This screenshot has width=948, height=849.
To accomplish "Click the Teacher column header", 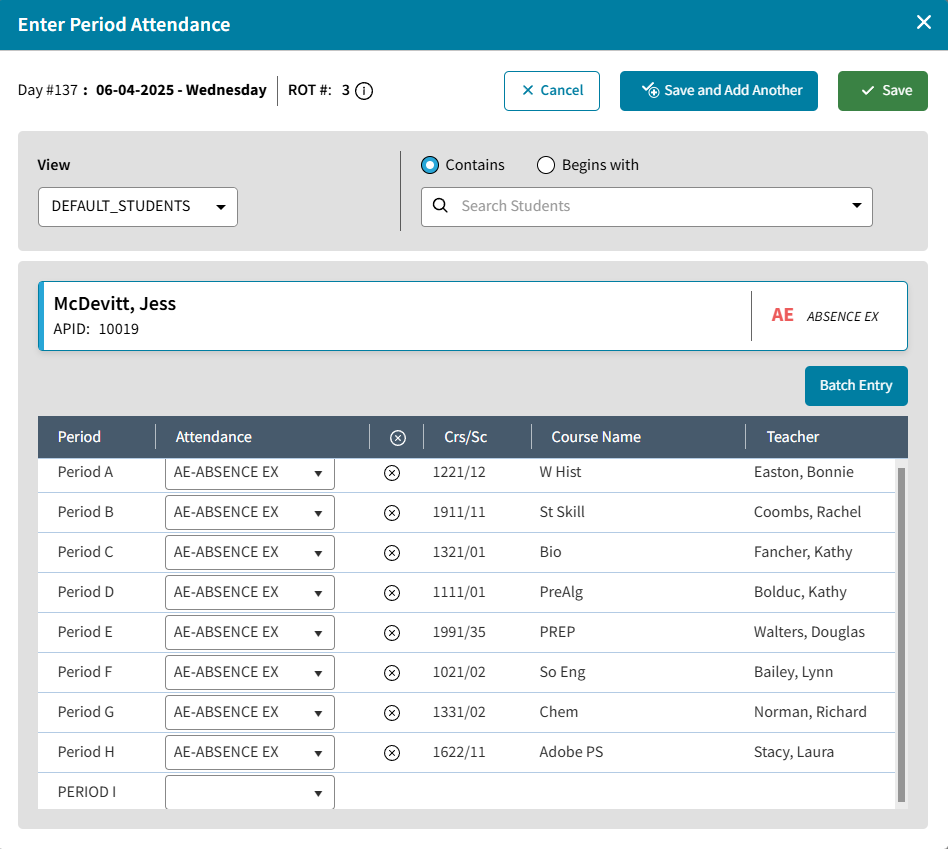I will tap(793, 437).
